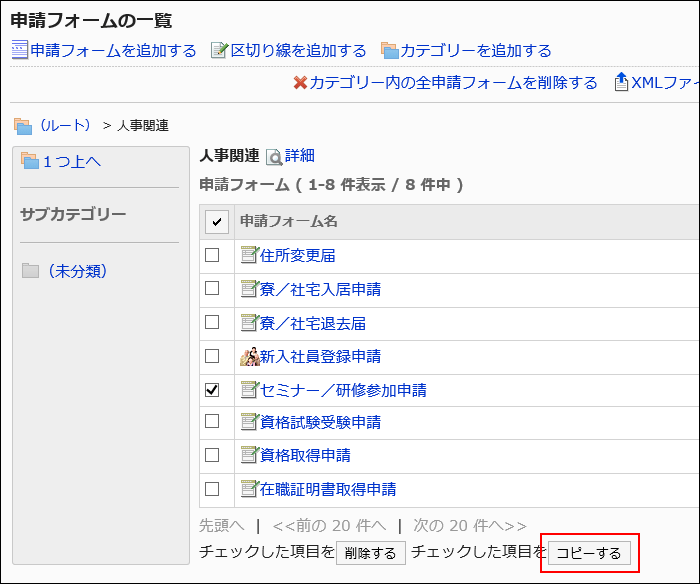This screenshot has height=584, width=700.
Task: Open the 資格取得申請 form
Action: [305, 455]
